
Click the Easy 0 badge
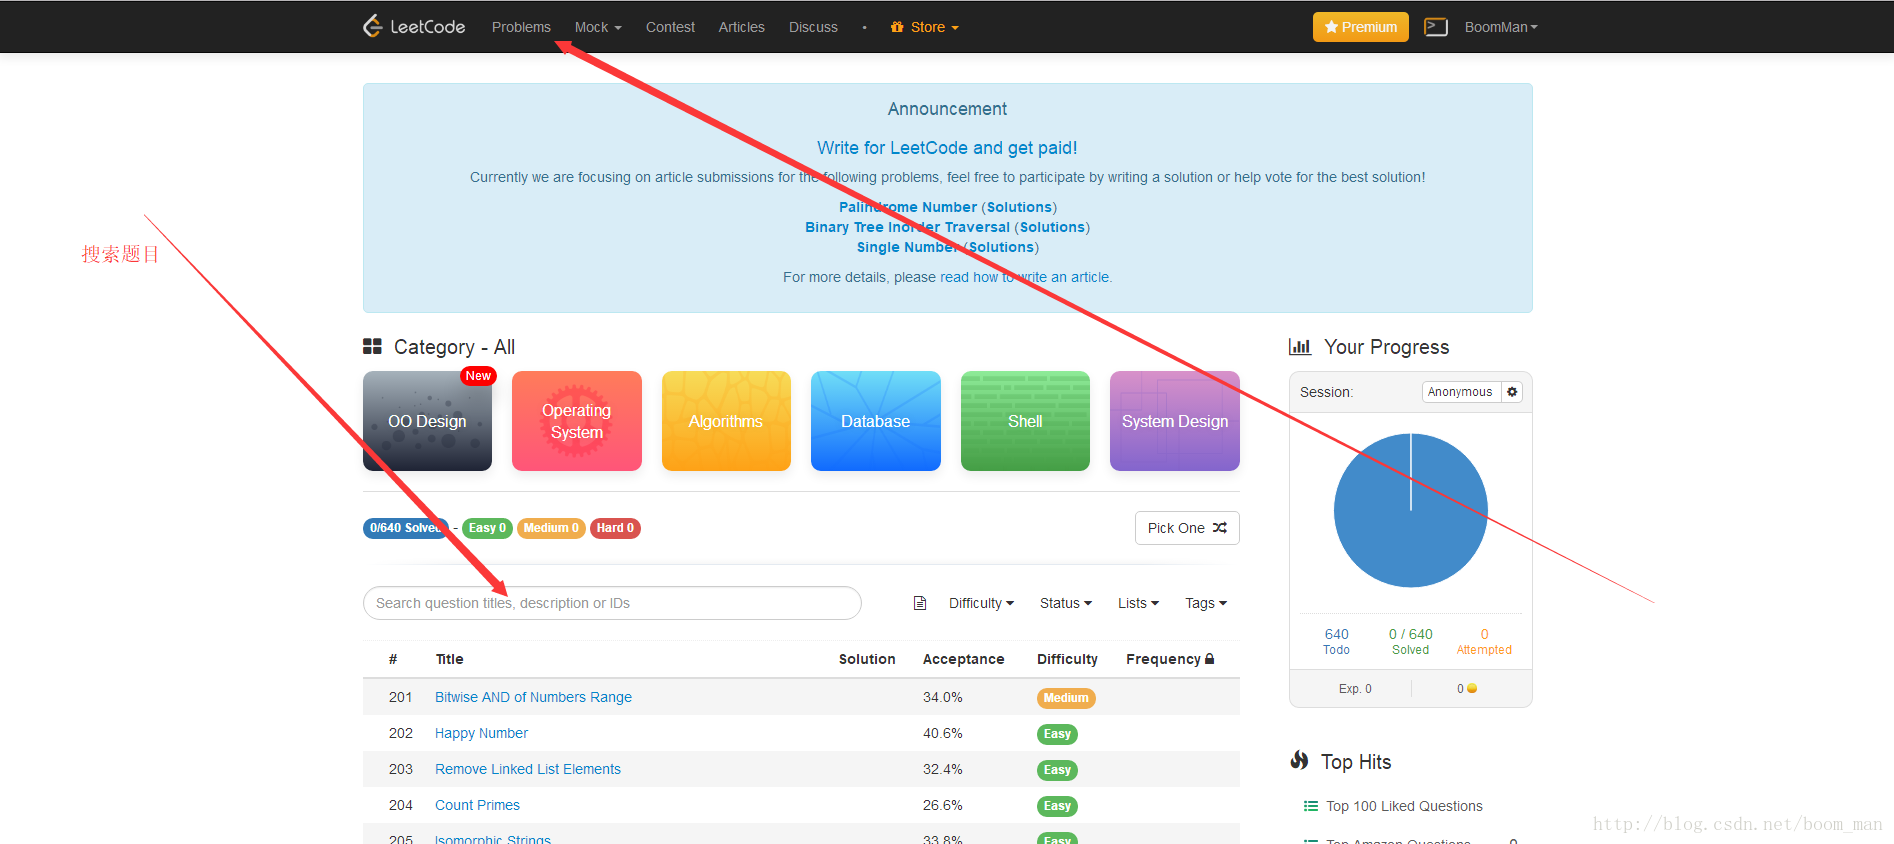(x=487, y=528)
